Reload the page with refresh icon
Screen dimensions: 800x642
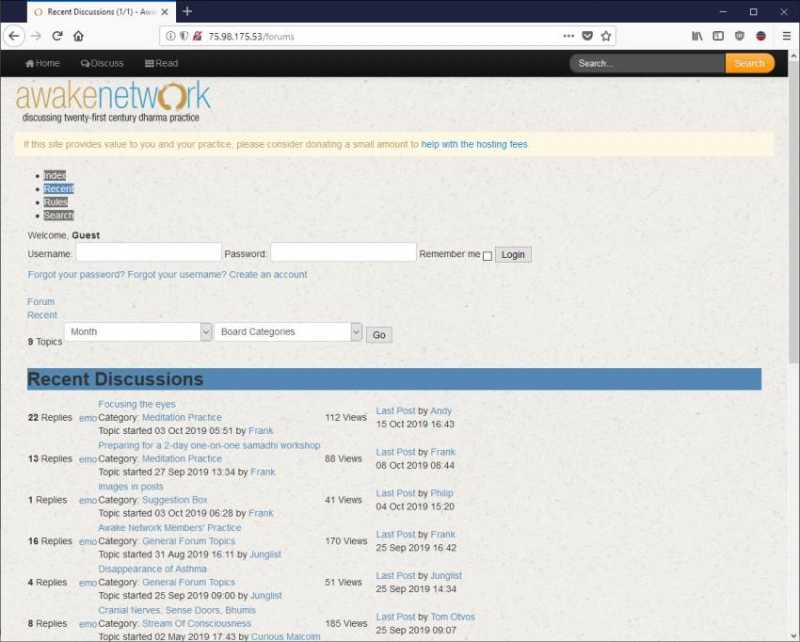point(57,36)
